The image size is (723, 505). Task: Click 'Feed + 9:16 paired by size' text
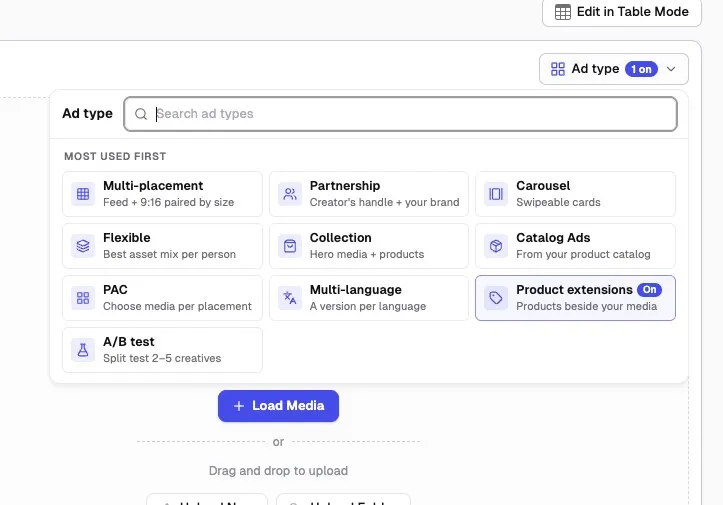(168, 202)
